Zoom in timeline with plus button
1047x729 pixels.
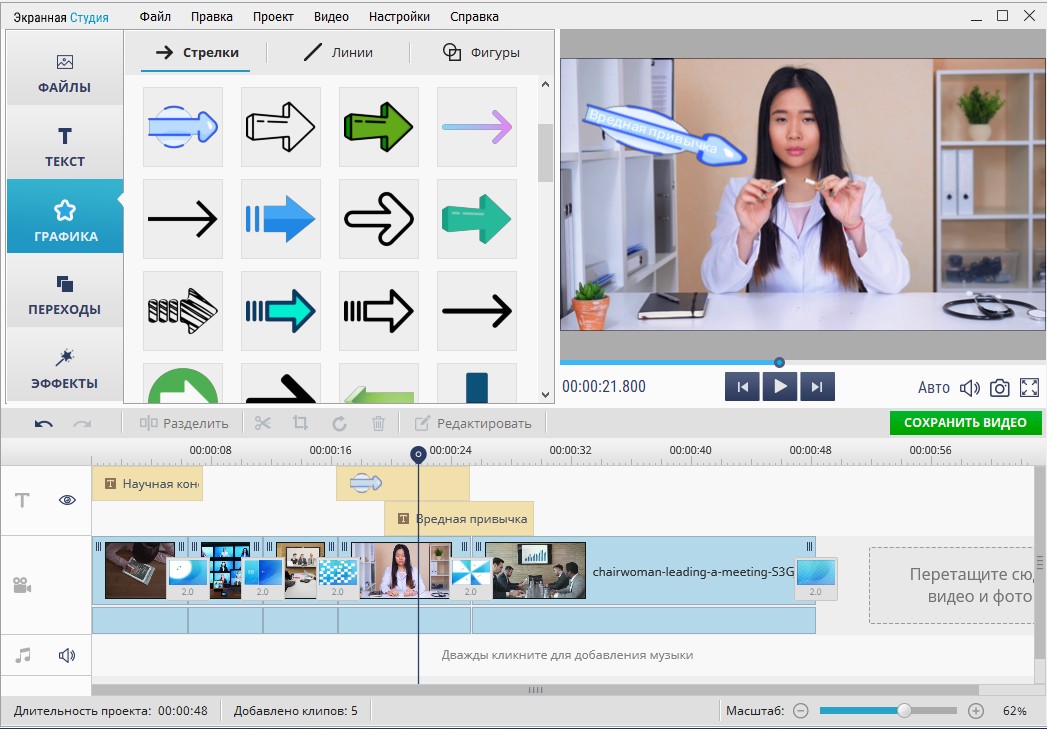(x=976, y=711)
